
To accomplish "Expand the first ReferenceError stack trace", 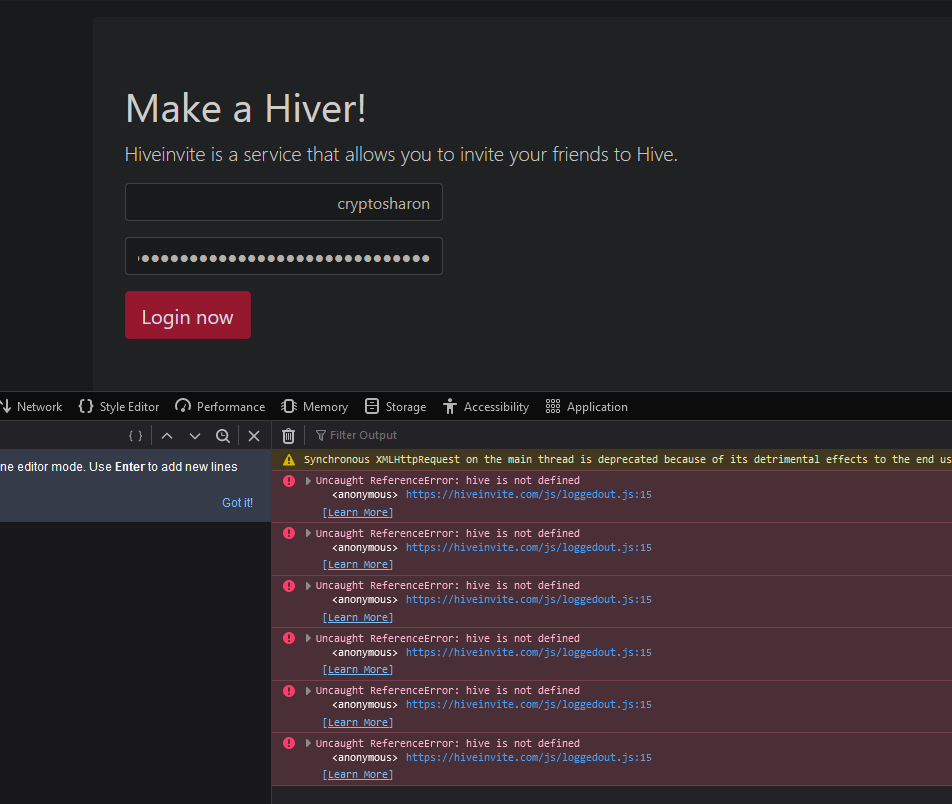I will (x=308, y=481).
